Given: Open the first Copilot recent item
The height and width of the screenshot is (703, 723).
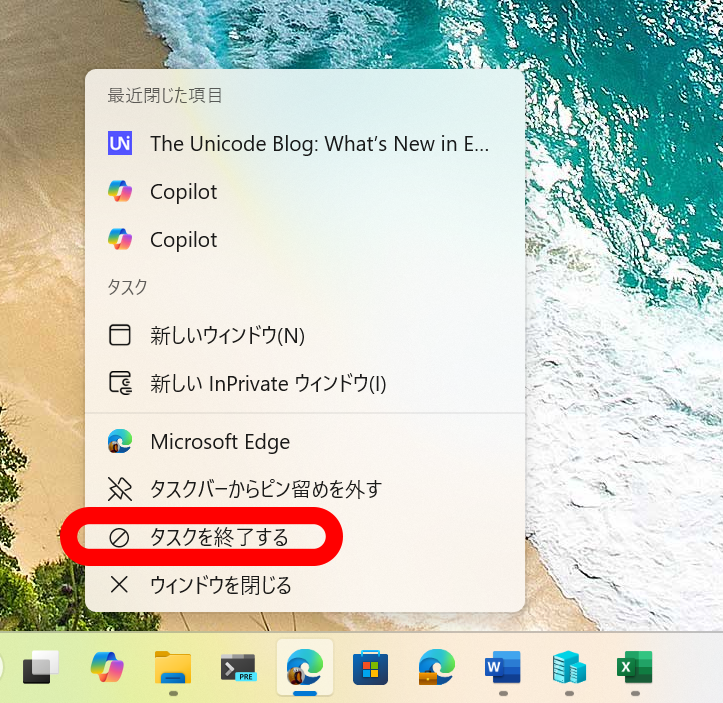Looking at the screenshot, I should click(305, 191).
